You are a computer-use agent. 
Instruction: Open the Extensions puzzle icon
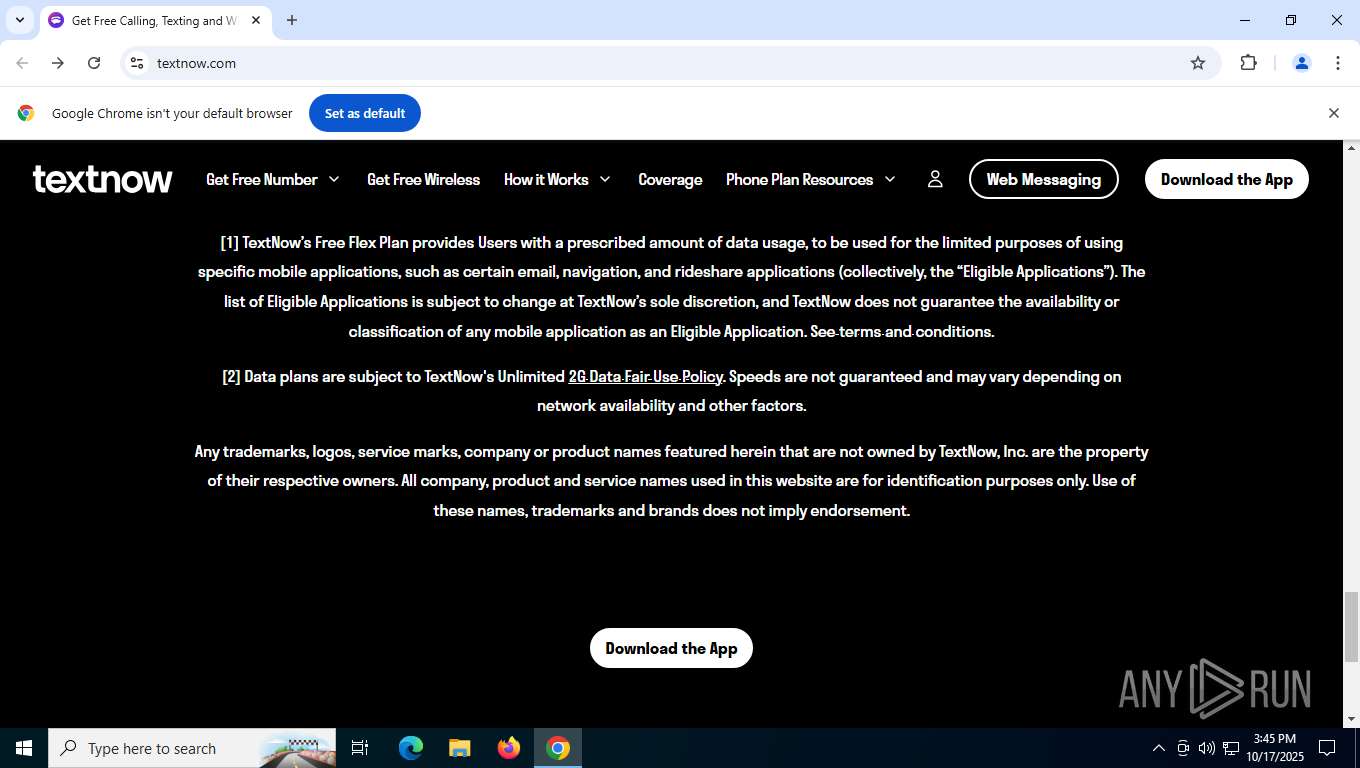coord(1248,63)
